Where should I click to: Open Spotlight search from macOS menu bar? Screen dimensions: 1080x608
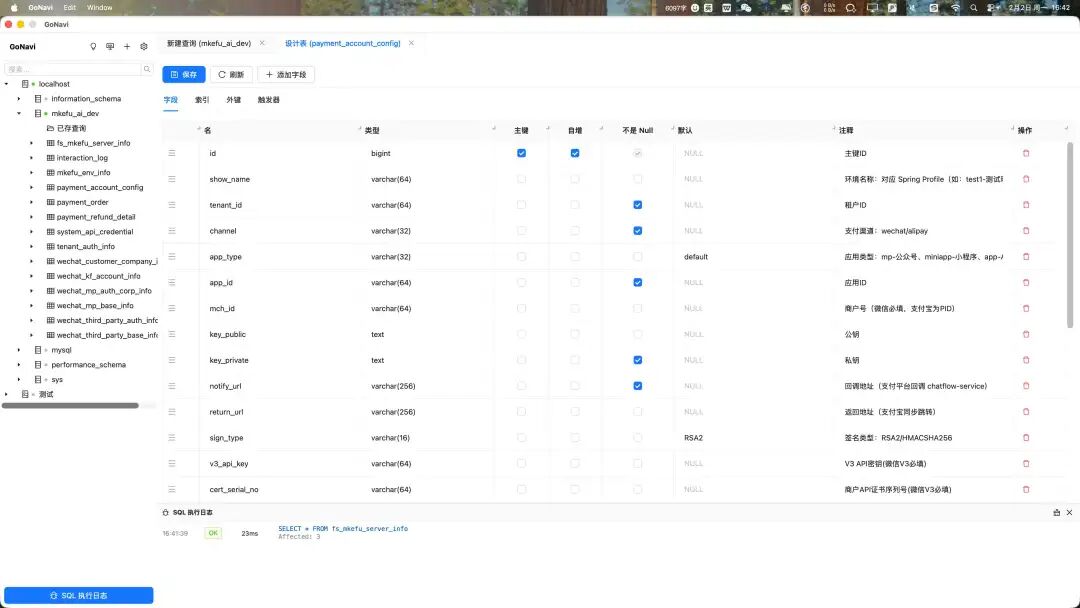point(972,7)
